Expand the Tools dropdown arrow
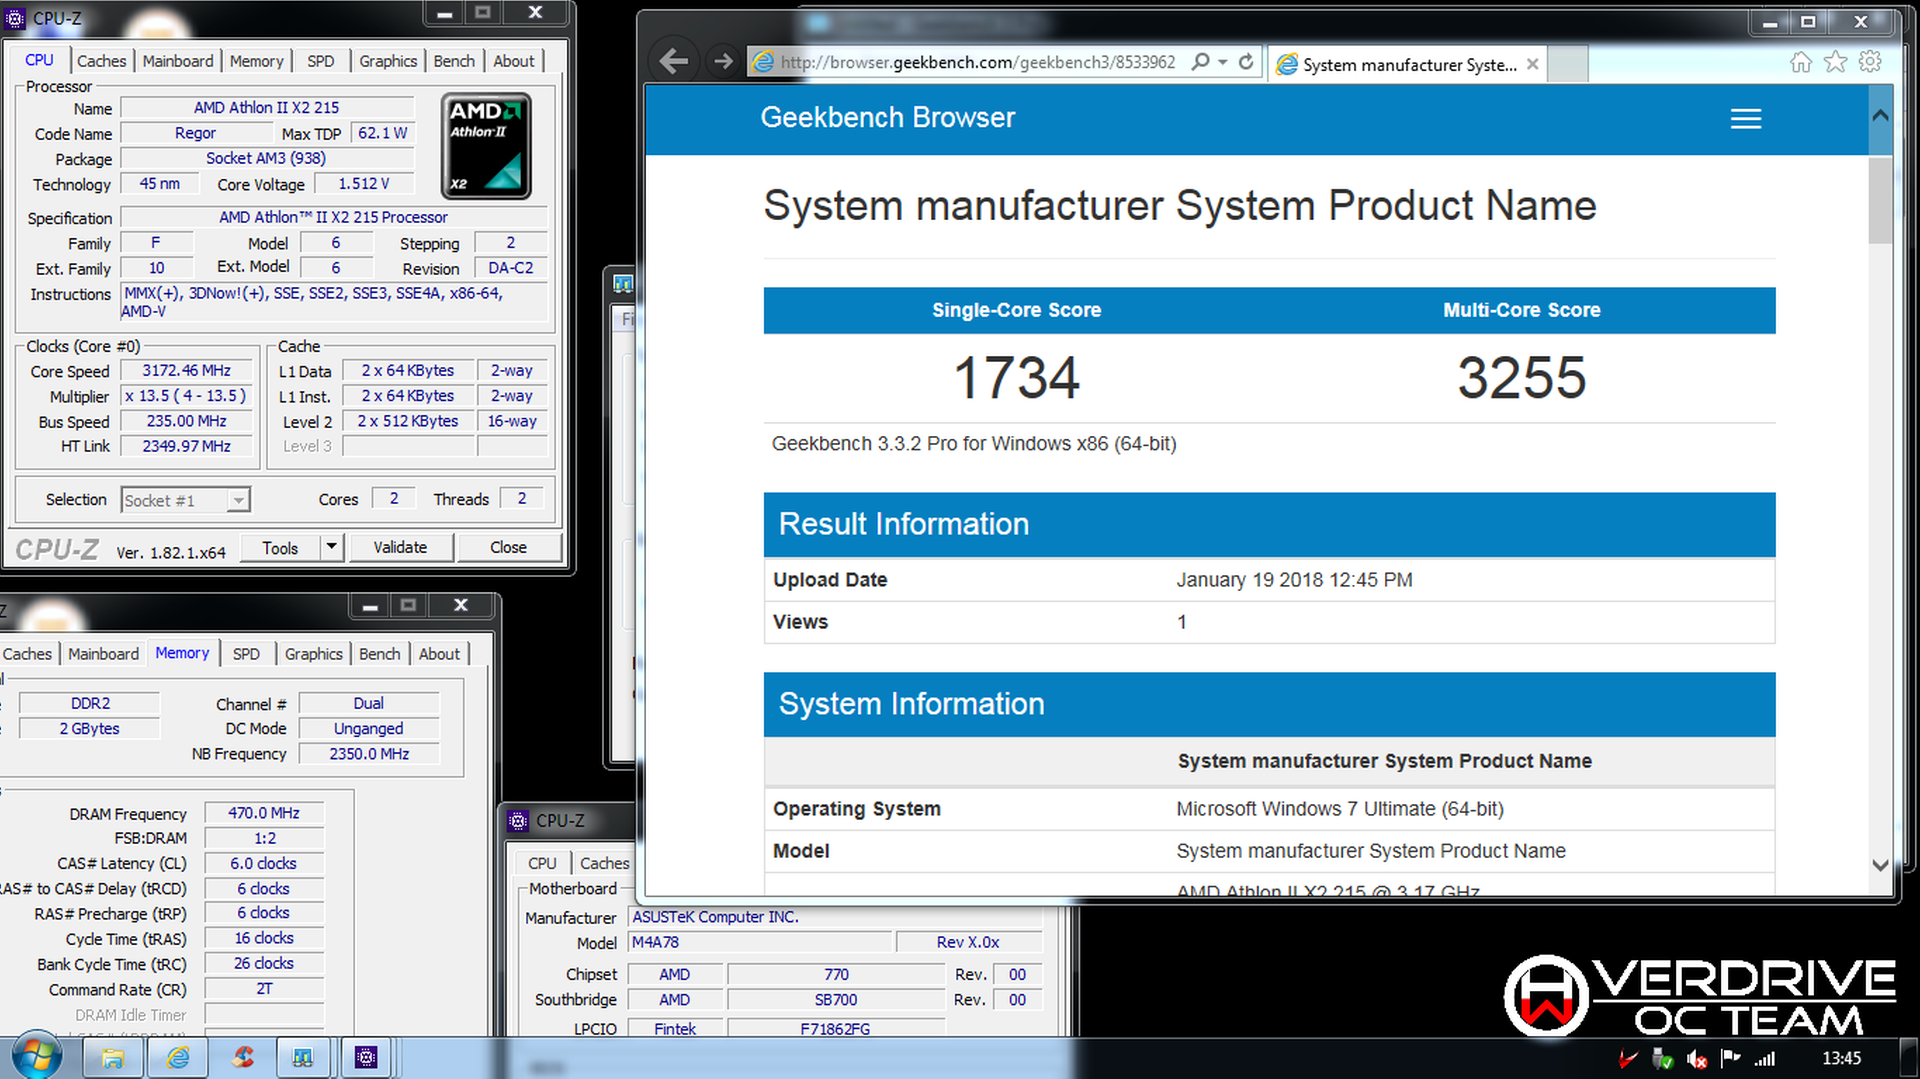Viewport: 1920px width, 1079px height. (331, 547)
